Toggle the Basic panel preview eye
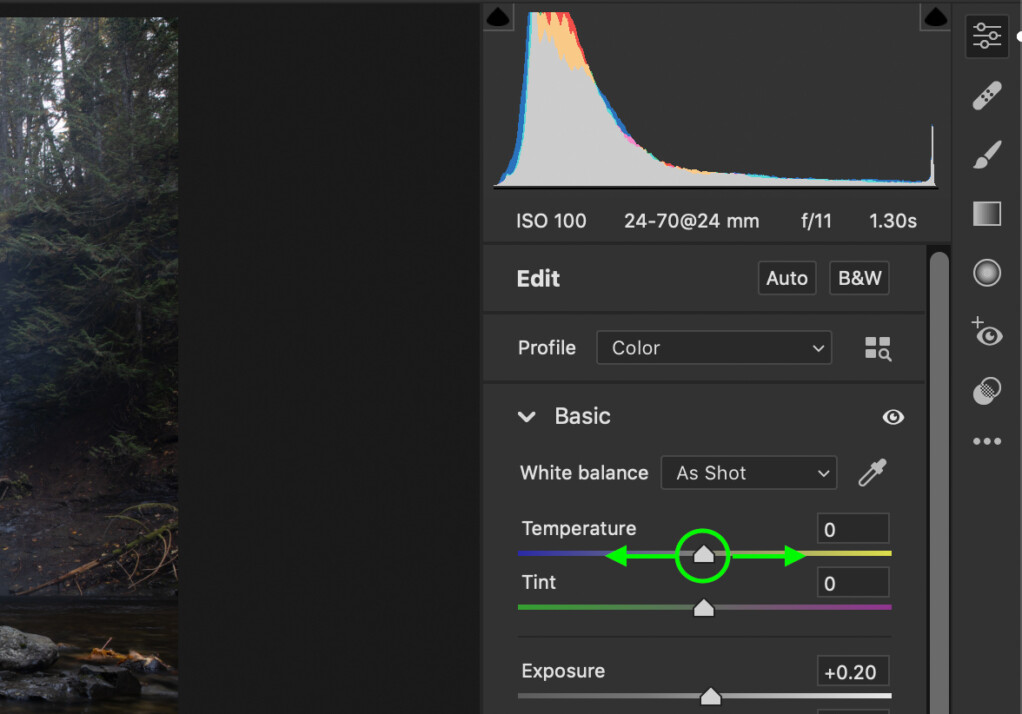Viewport: 1022px width, 714px height. 893,417
